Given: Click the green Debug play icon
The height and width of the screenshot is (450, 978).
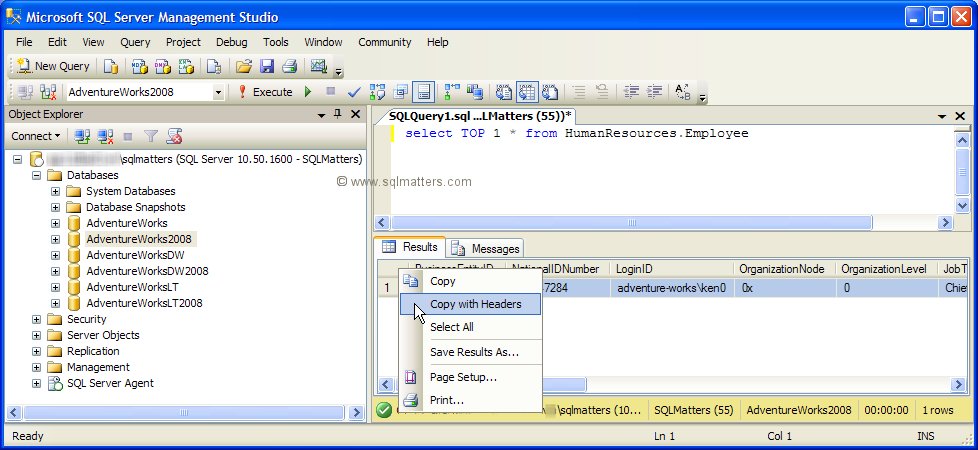Looking at the screenshot, I should (308, 92).
